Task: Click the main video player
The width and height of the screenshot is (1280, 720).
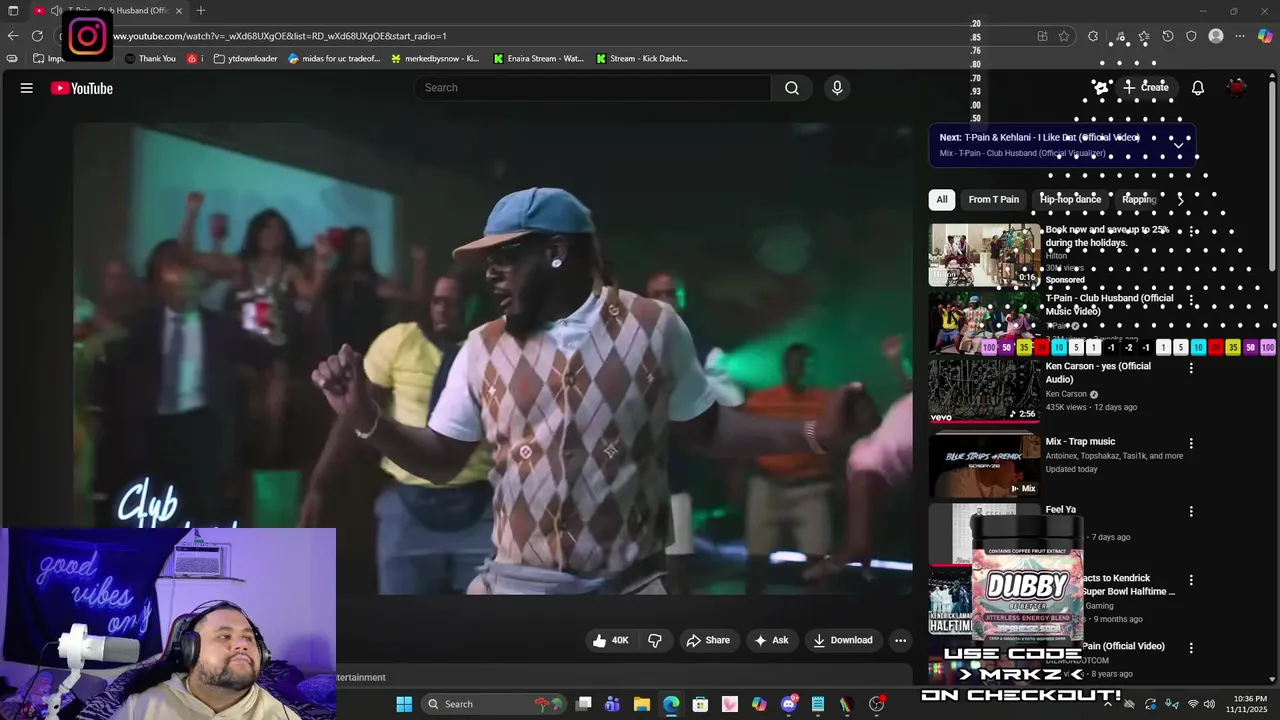Action: pos(492,358)
